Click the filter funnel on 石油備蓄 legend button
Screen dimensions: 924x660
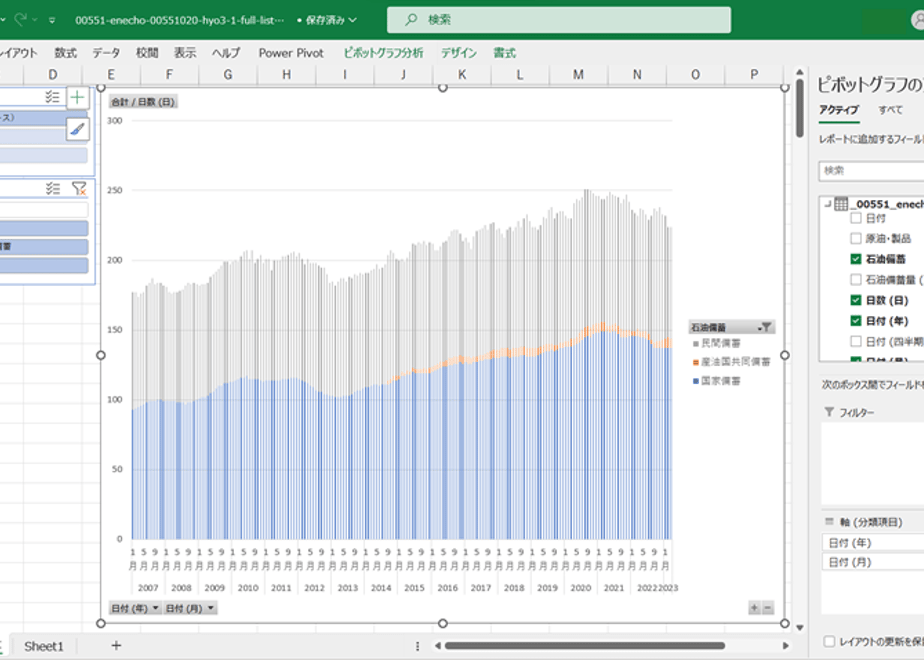click(765, 327)
